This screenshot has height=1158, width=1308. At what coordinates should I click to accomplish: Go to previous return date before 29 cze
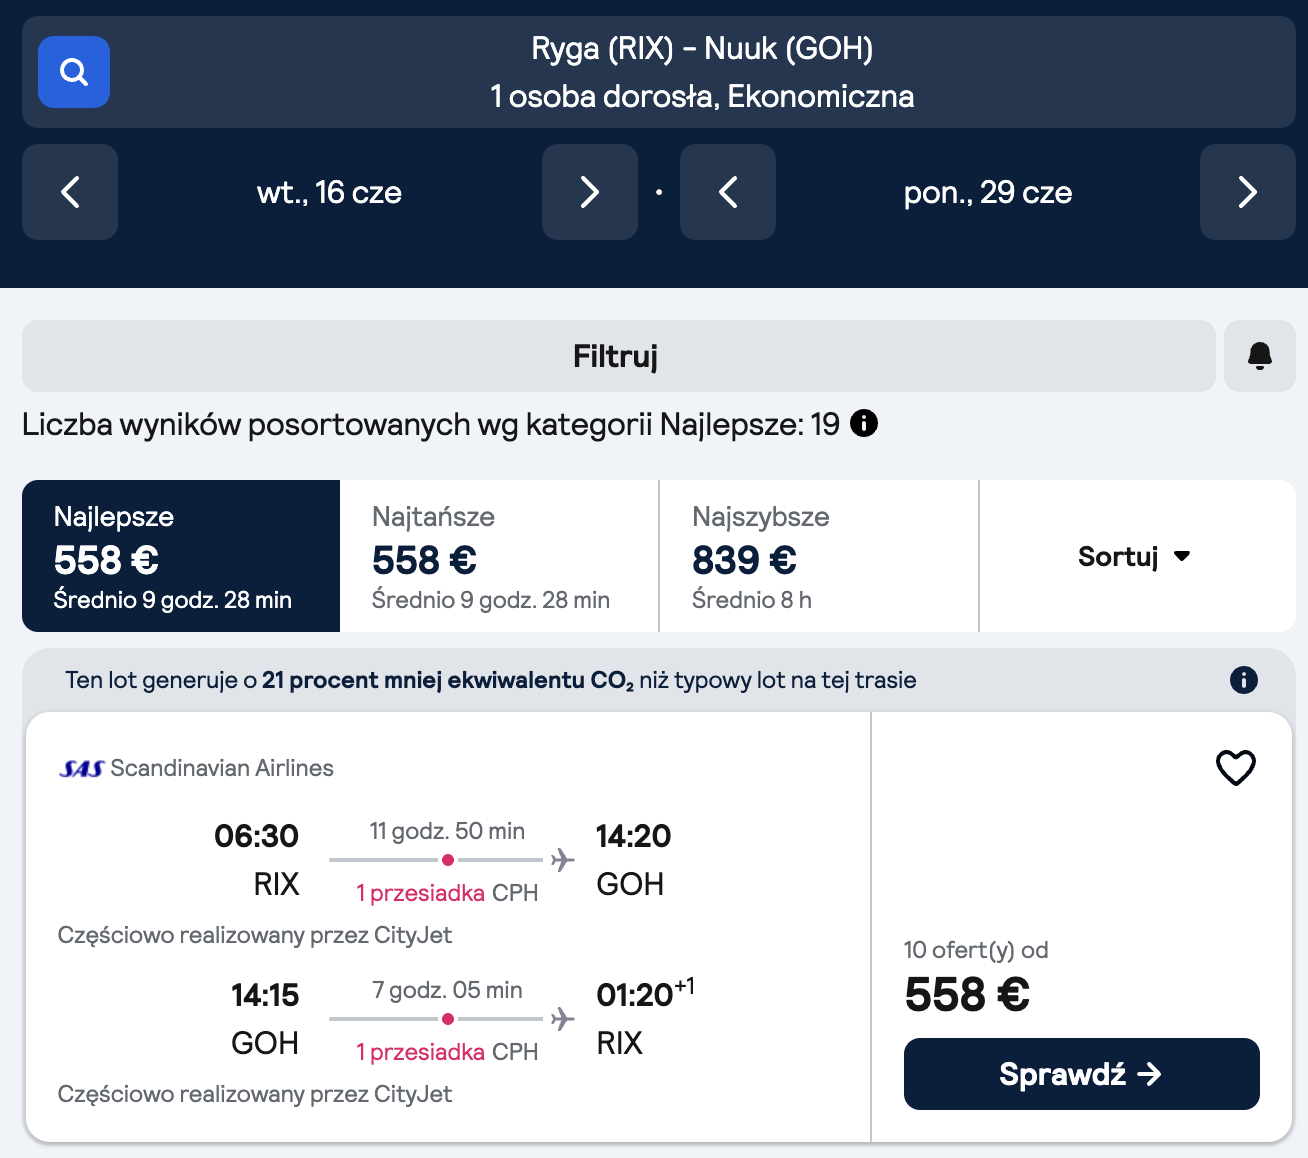[727, 192]
